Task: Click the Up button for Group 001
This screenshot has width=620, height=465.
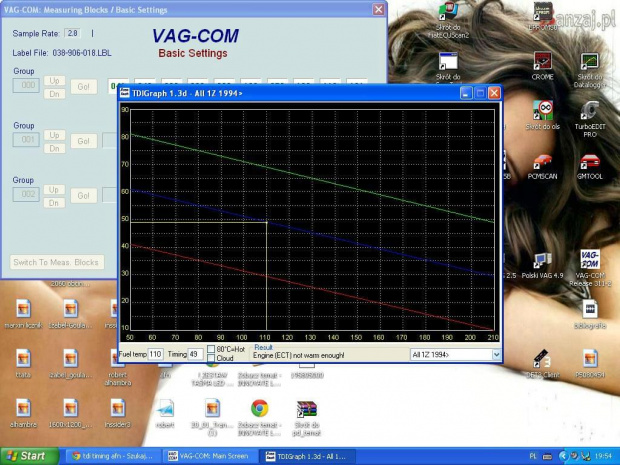Action: coord(54,135)
